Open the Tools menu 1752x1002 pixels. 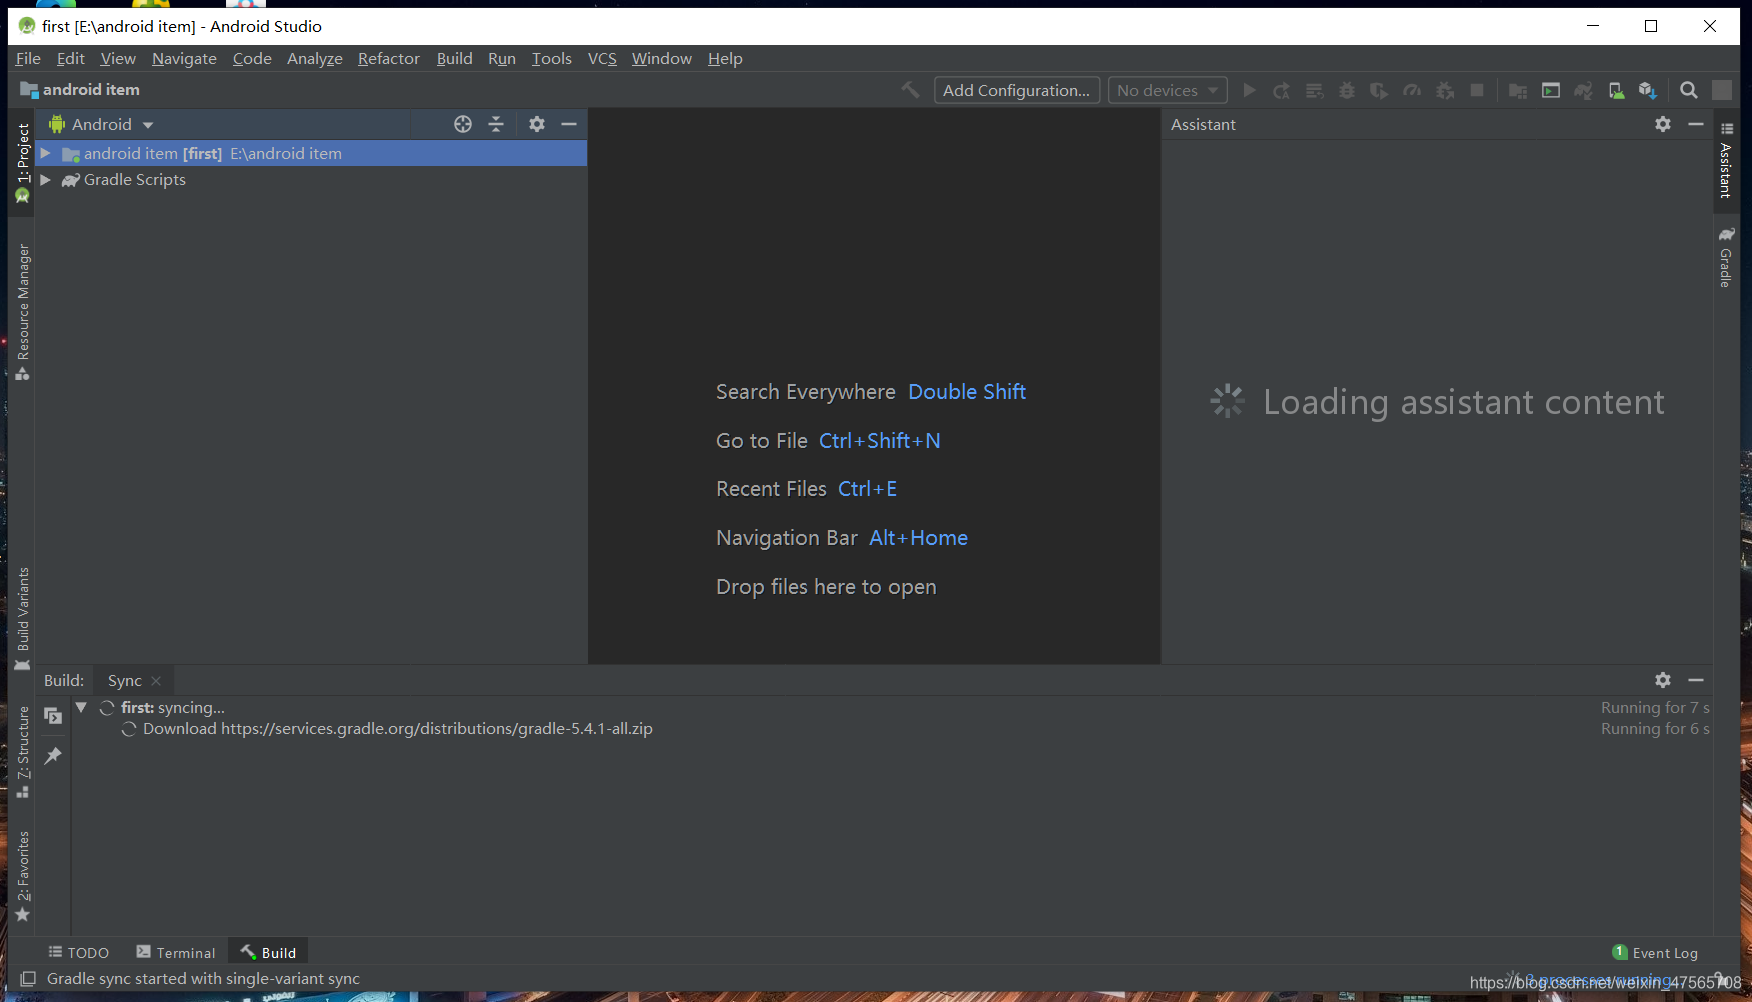(x=551, y=58)
